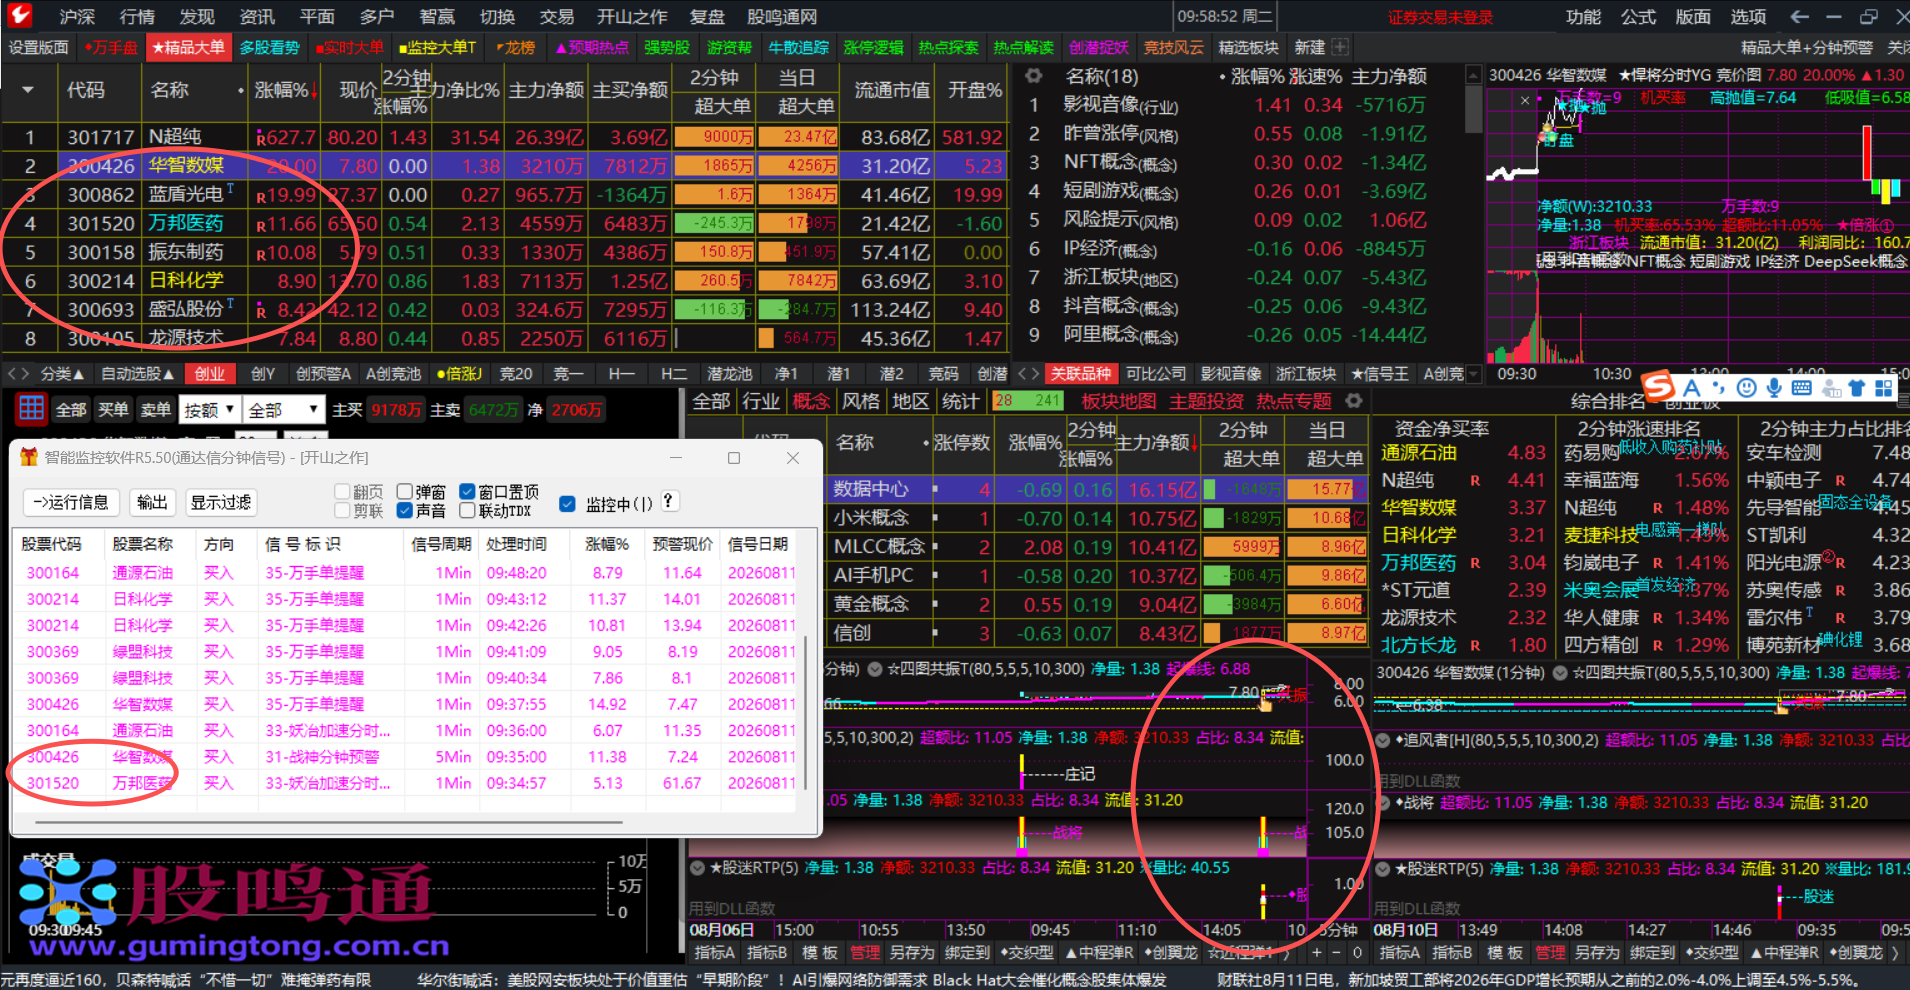
Task: Click the left-right arrows before 关联品种
Action: tap(1028, 374)
